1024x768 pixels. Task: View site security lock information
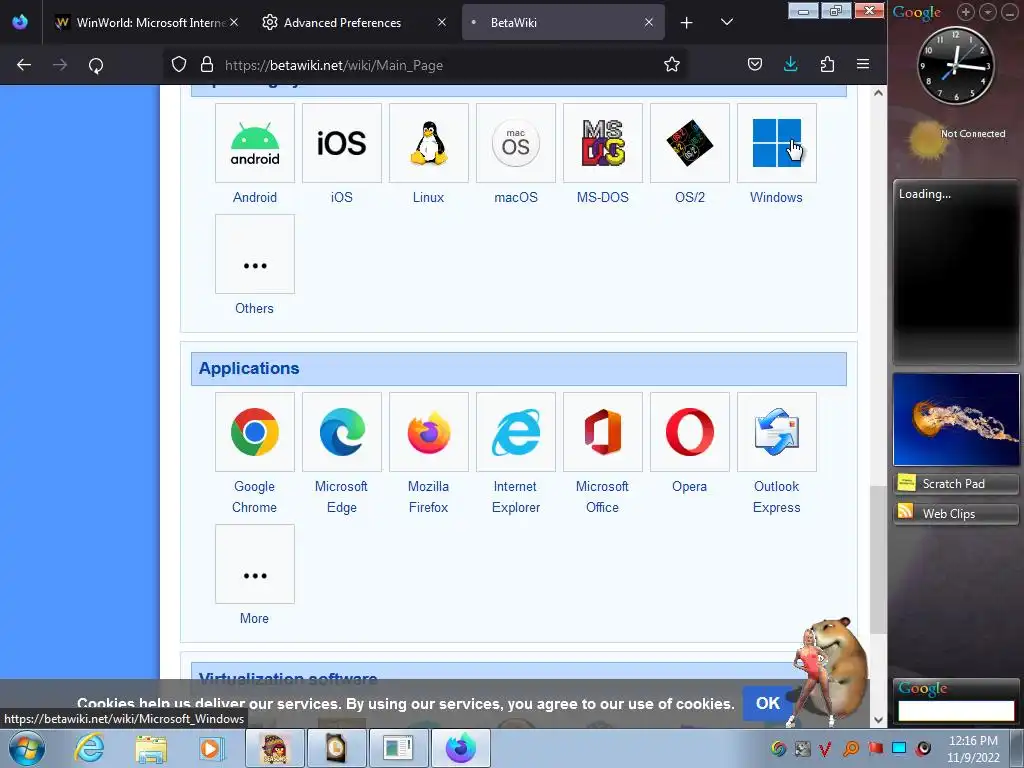click(x=207, y=64)
